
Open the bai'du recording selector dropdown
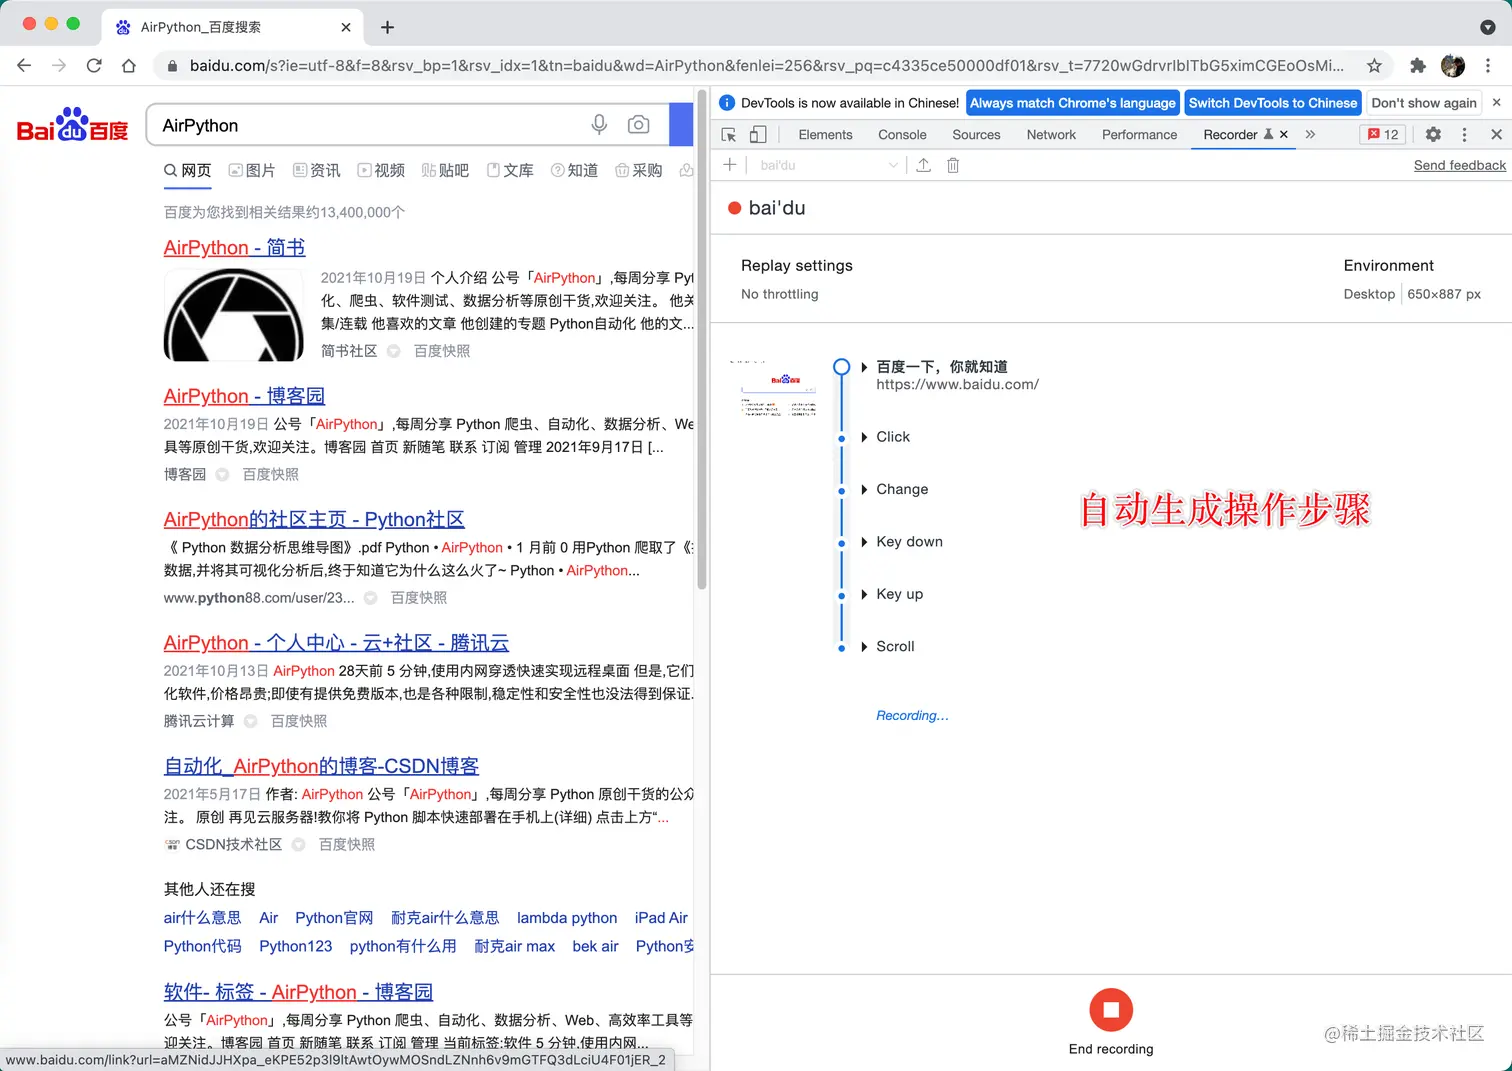pyautogui.click(x=828, y=165)
